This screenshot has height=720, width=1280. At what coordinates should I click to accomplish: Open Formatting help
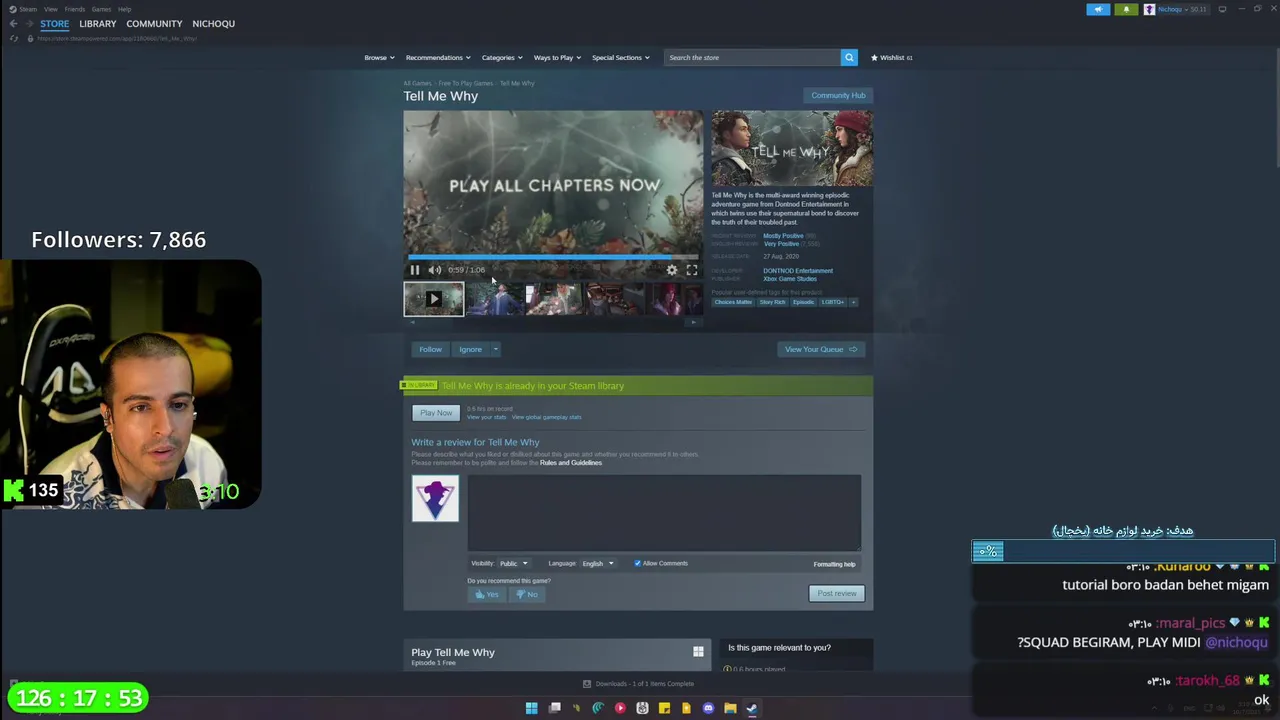pos(834,564)
